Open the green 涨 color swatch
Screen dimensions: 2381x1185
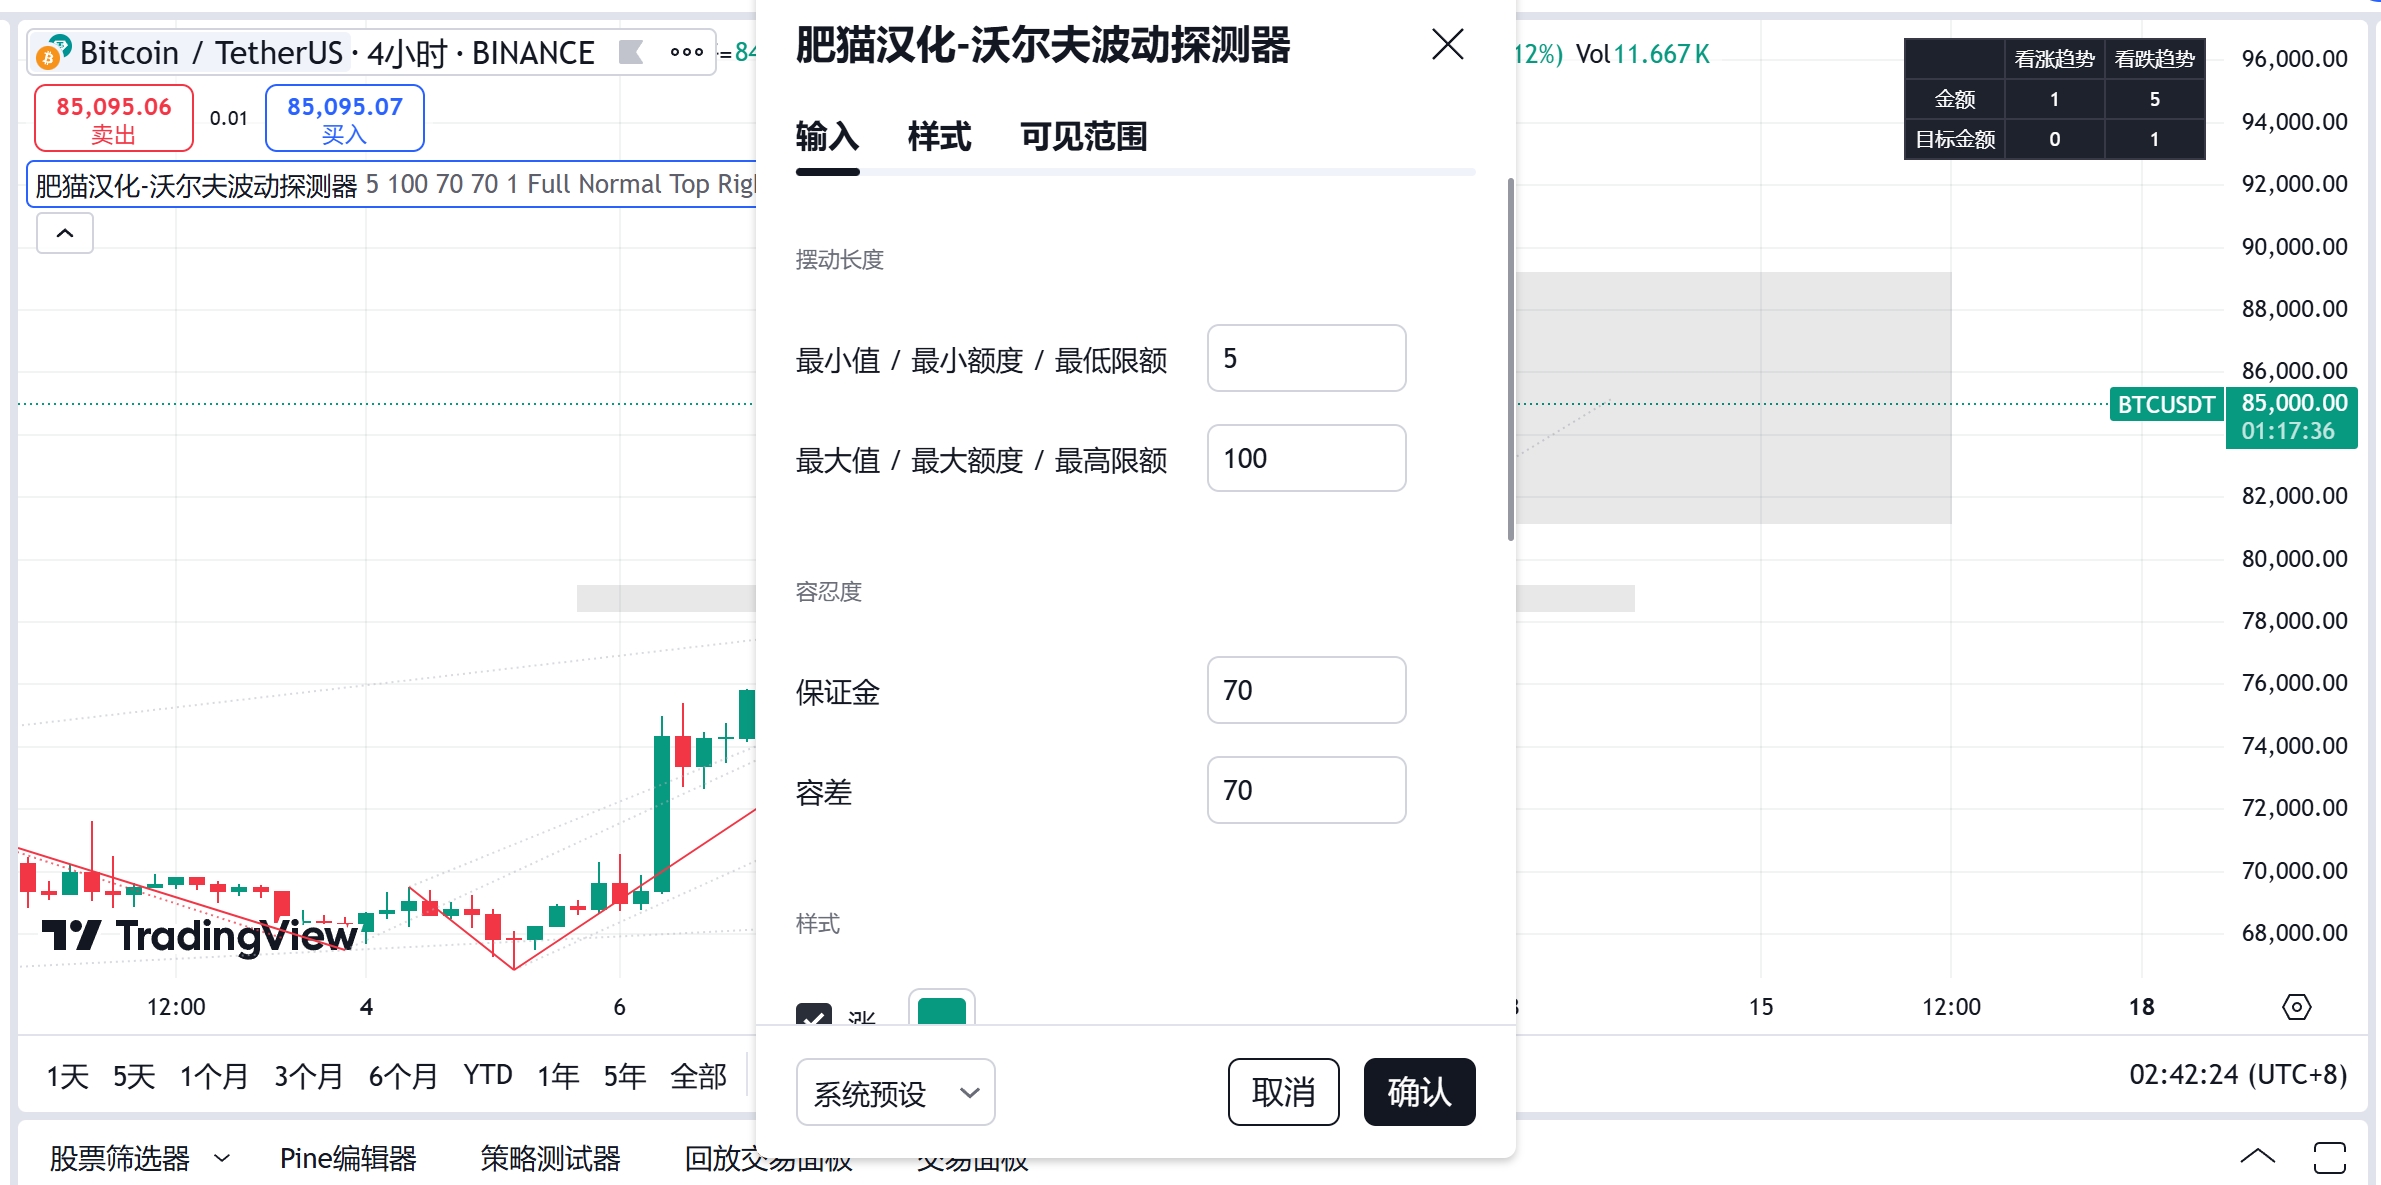(x=941, y=1010)
